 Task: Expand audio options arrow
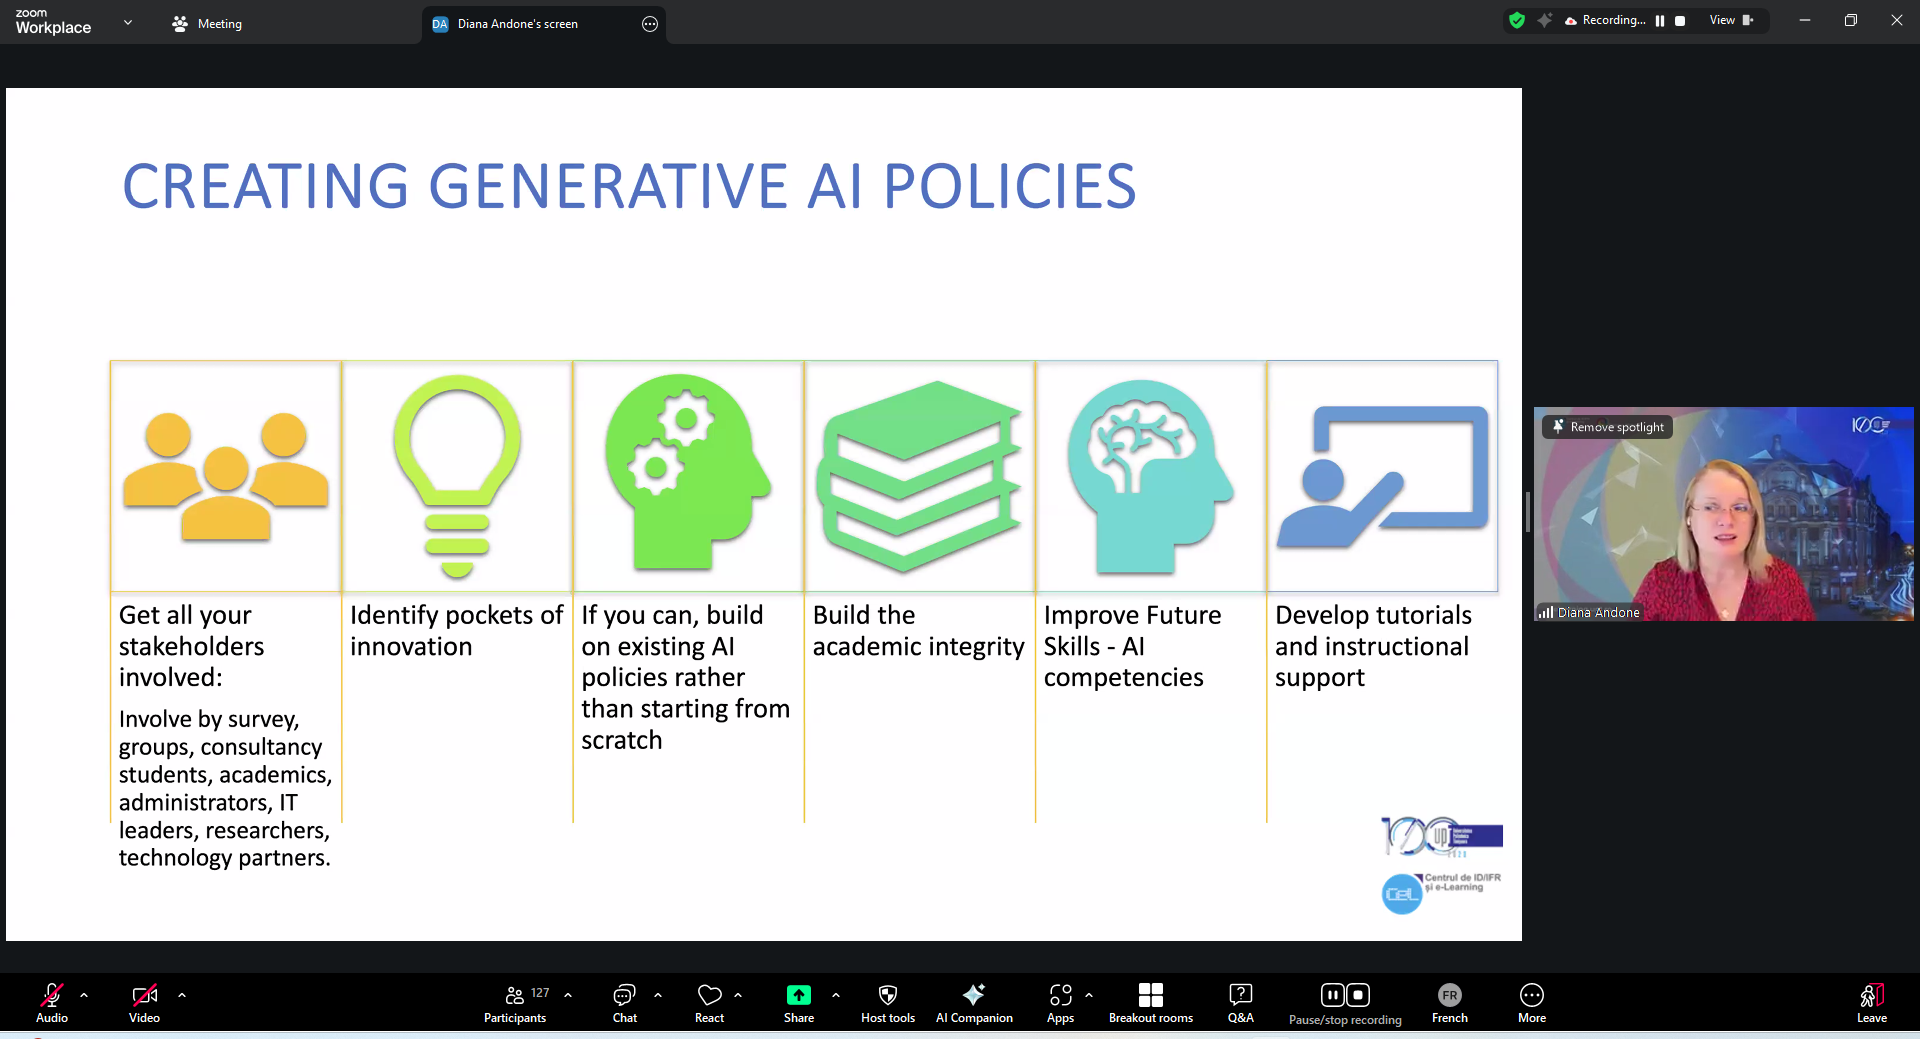[84, 995]
